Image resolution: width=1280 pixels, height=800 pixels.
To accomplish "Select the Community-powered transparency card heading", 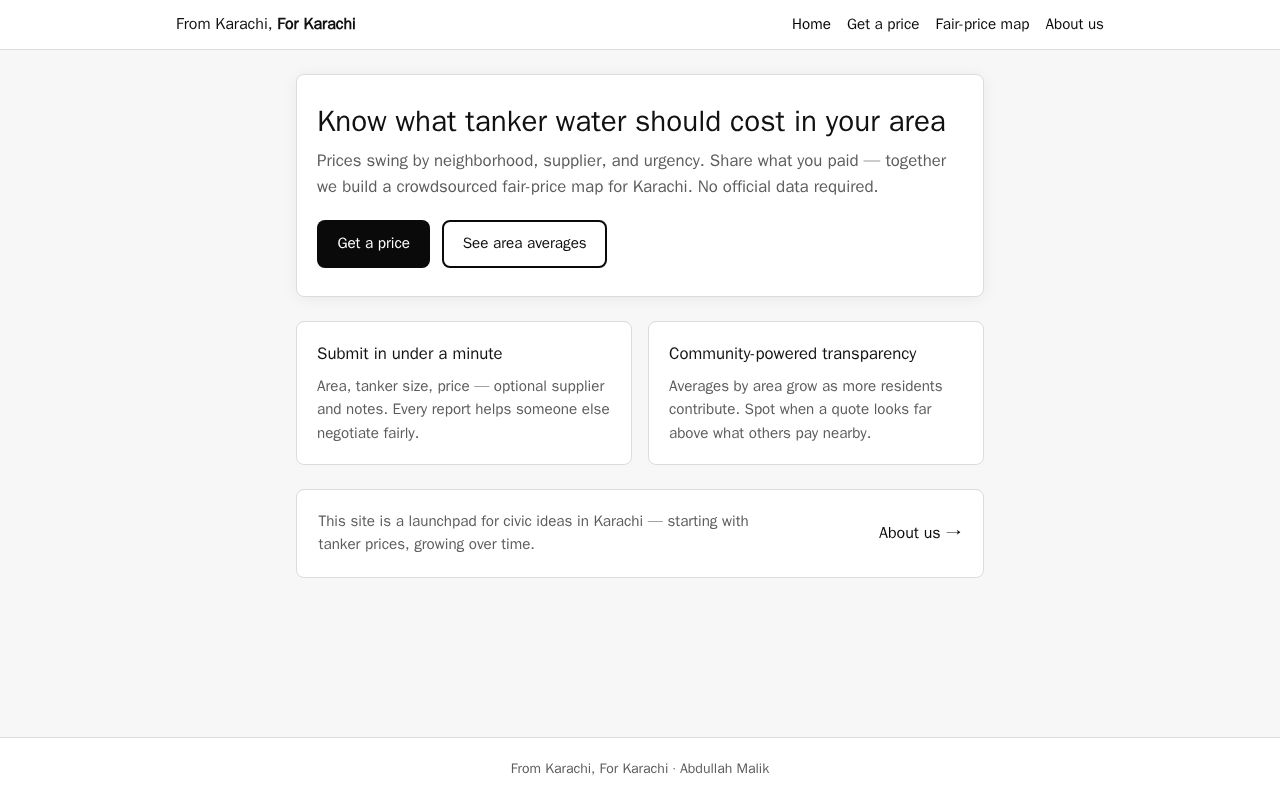I will 792,354.
